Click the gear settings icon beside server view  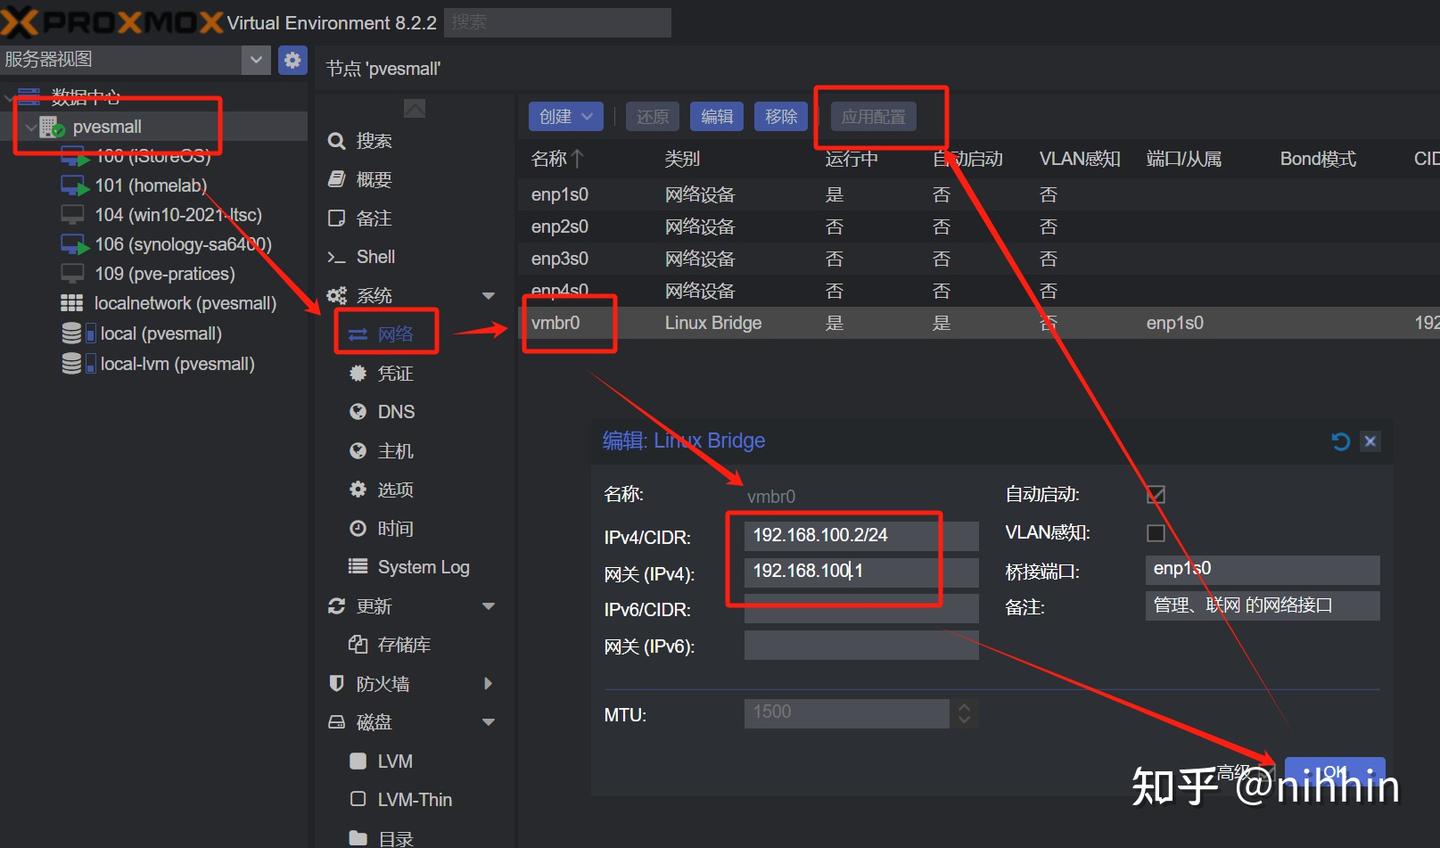pyautogui.click(x=292, y=60)
